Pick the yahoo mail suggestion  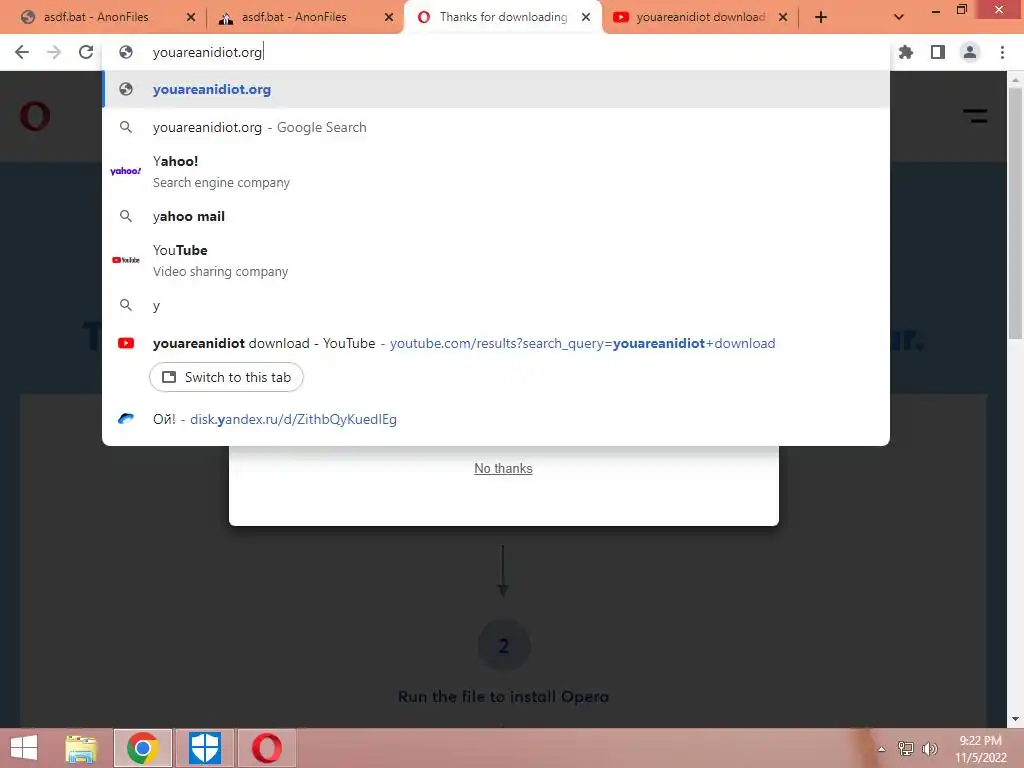pyautogui.click(x=496, y=216)
